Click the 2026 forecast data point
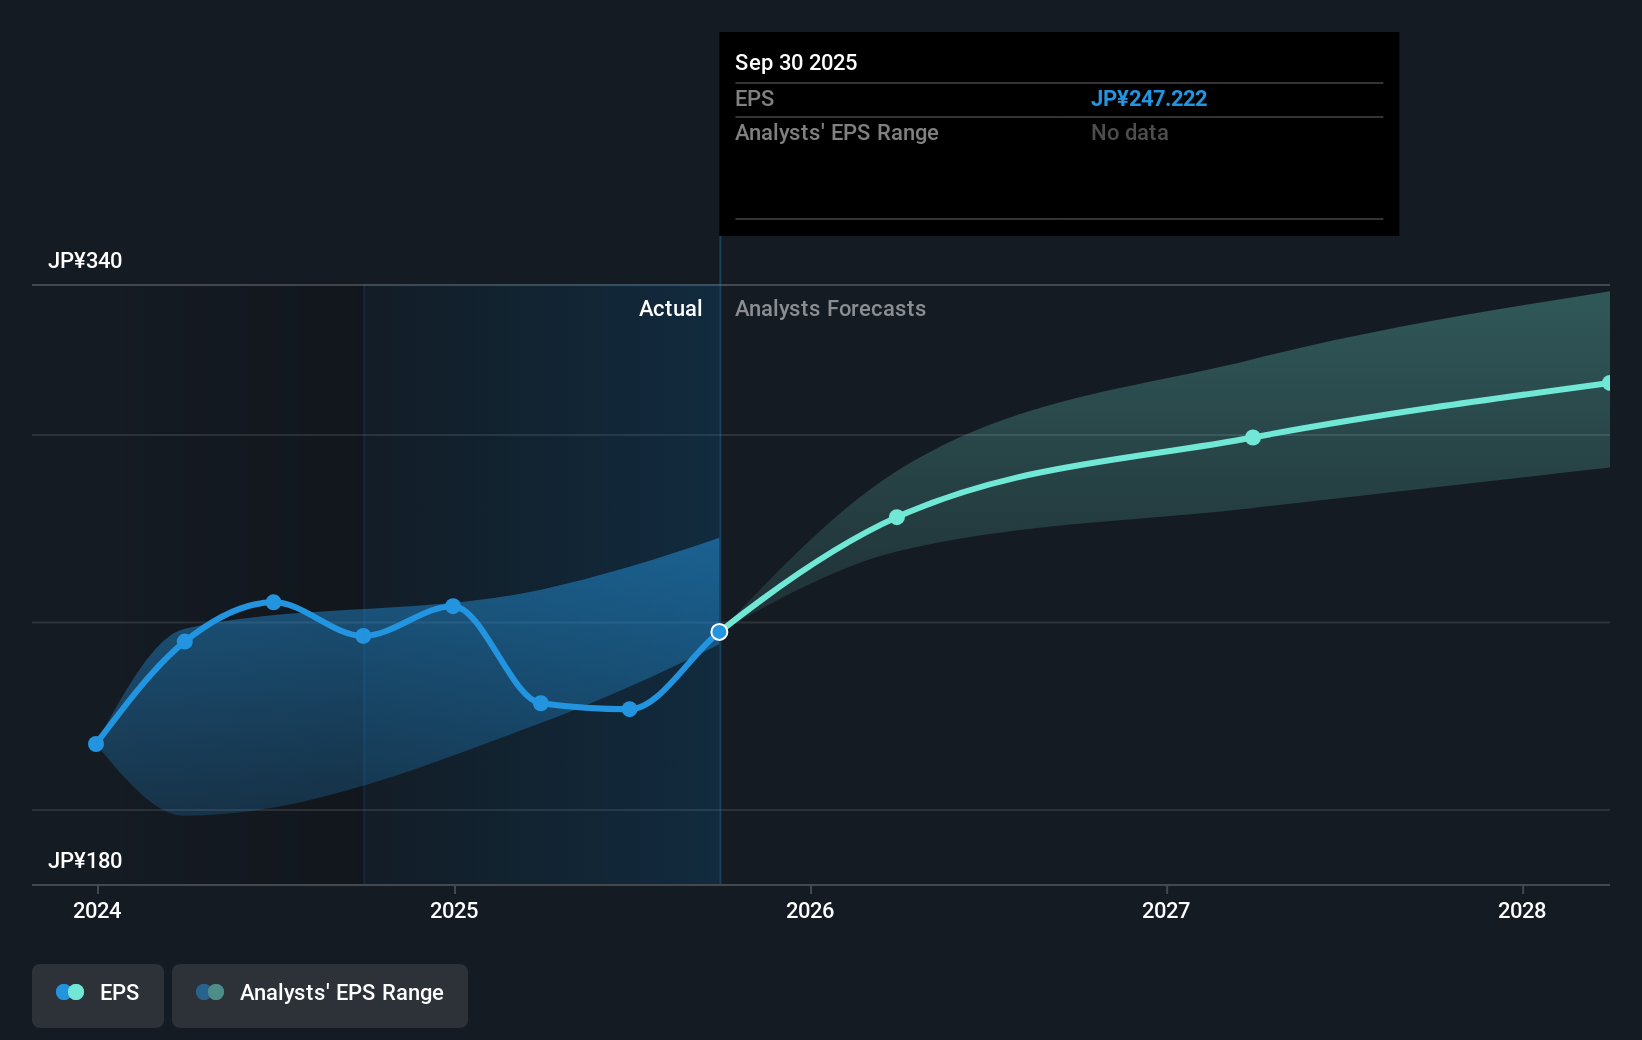Screen dimensions: 1642x1040 (897, 517)
